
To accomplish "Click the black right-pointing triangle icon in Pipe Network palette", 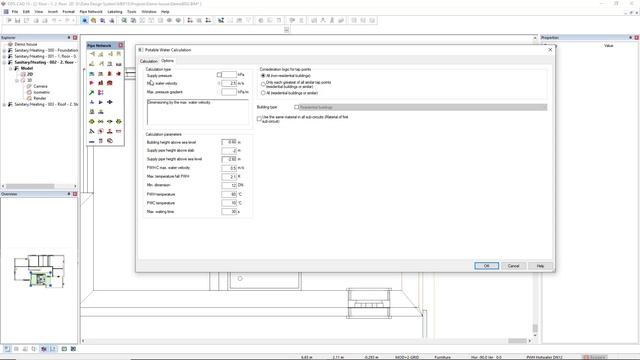I will (x=101, y=102).
